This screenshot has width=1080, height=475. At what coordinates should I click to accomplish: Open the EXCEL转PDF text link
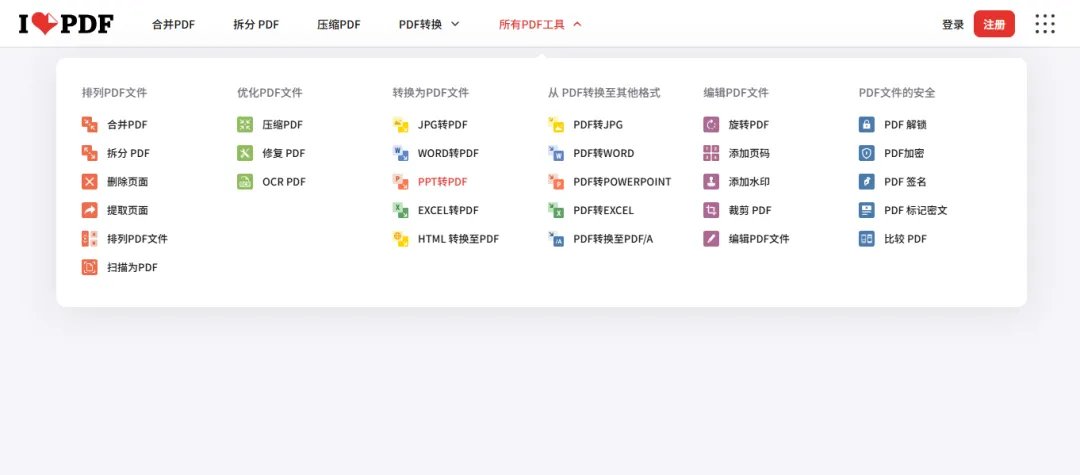click(448, 210)
